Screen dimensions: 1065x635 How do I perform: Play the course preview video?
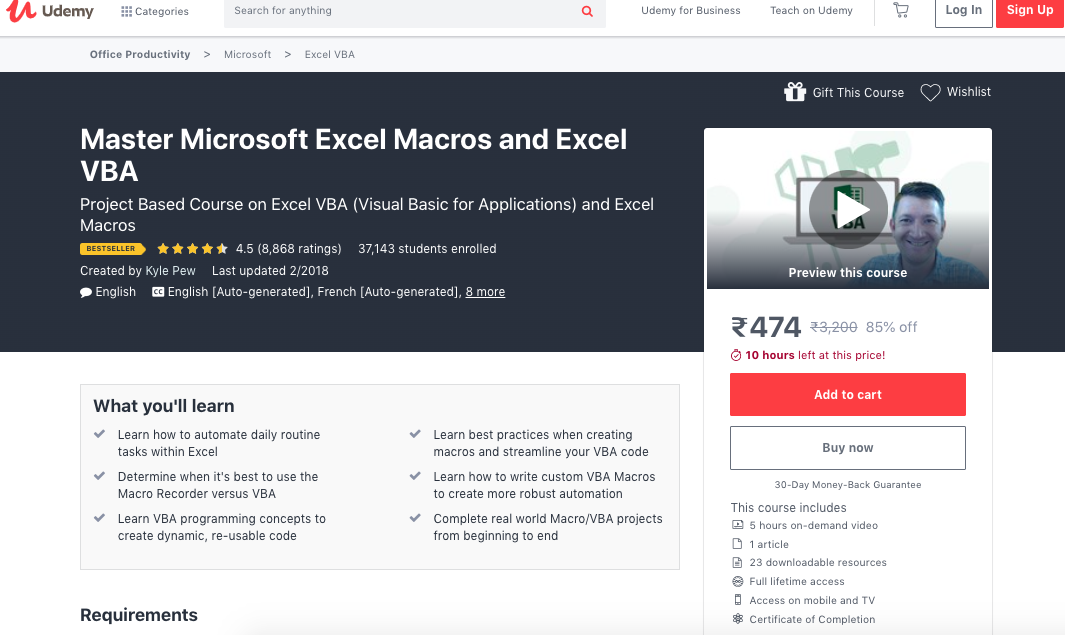coord(848,209)
